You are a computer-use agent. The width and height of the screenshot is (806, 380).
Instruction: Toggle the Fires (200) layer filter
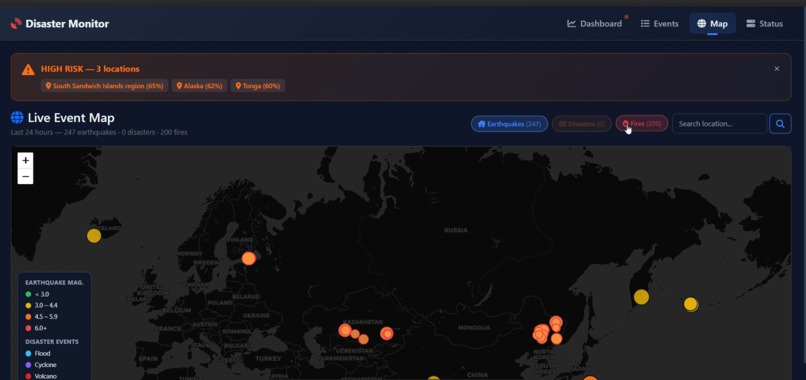(642, 124)
